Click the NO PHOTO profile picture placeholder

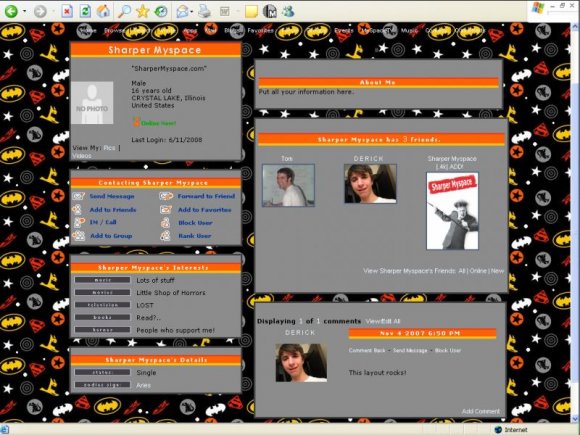(x=92, y=103)
